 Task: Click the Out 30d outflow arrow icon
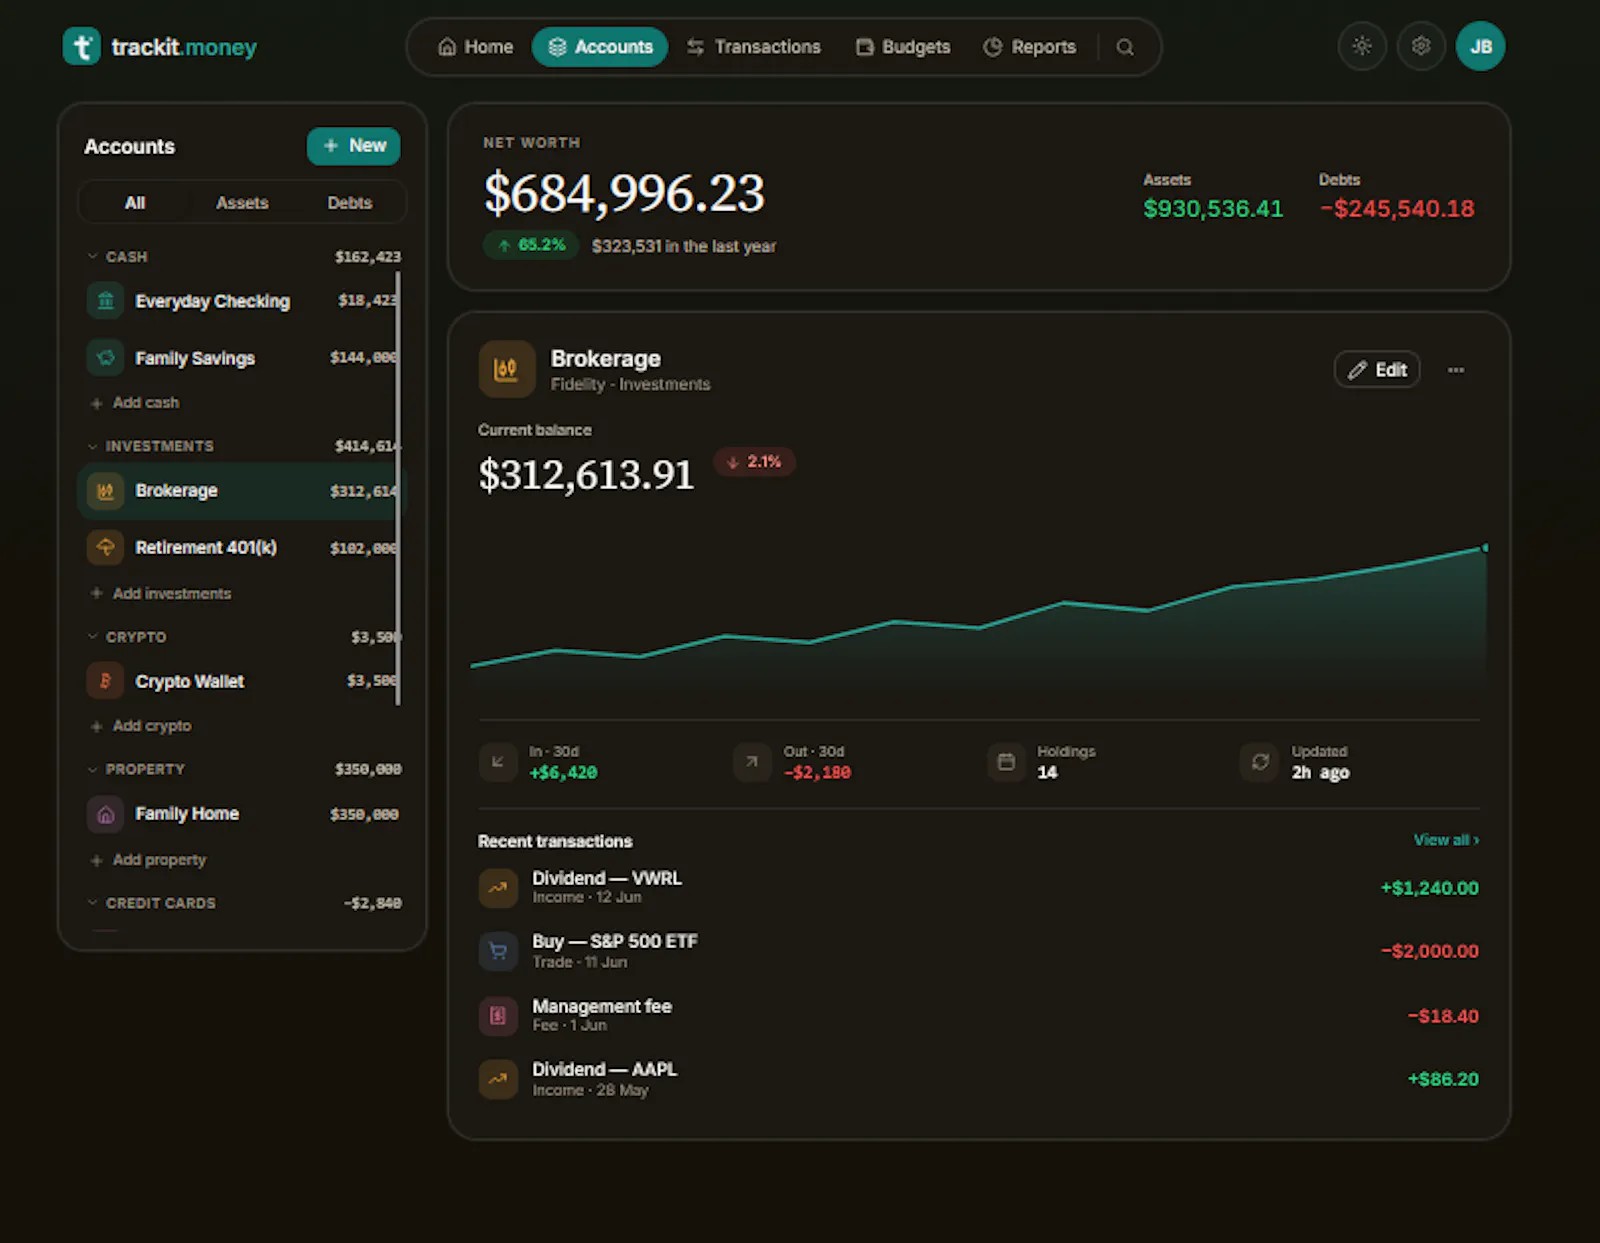751,762
